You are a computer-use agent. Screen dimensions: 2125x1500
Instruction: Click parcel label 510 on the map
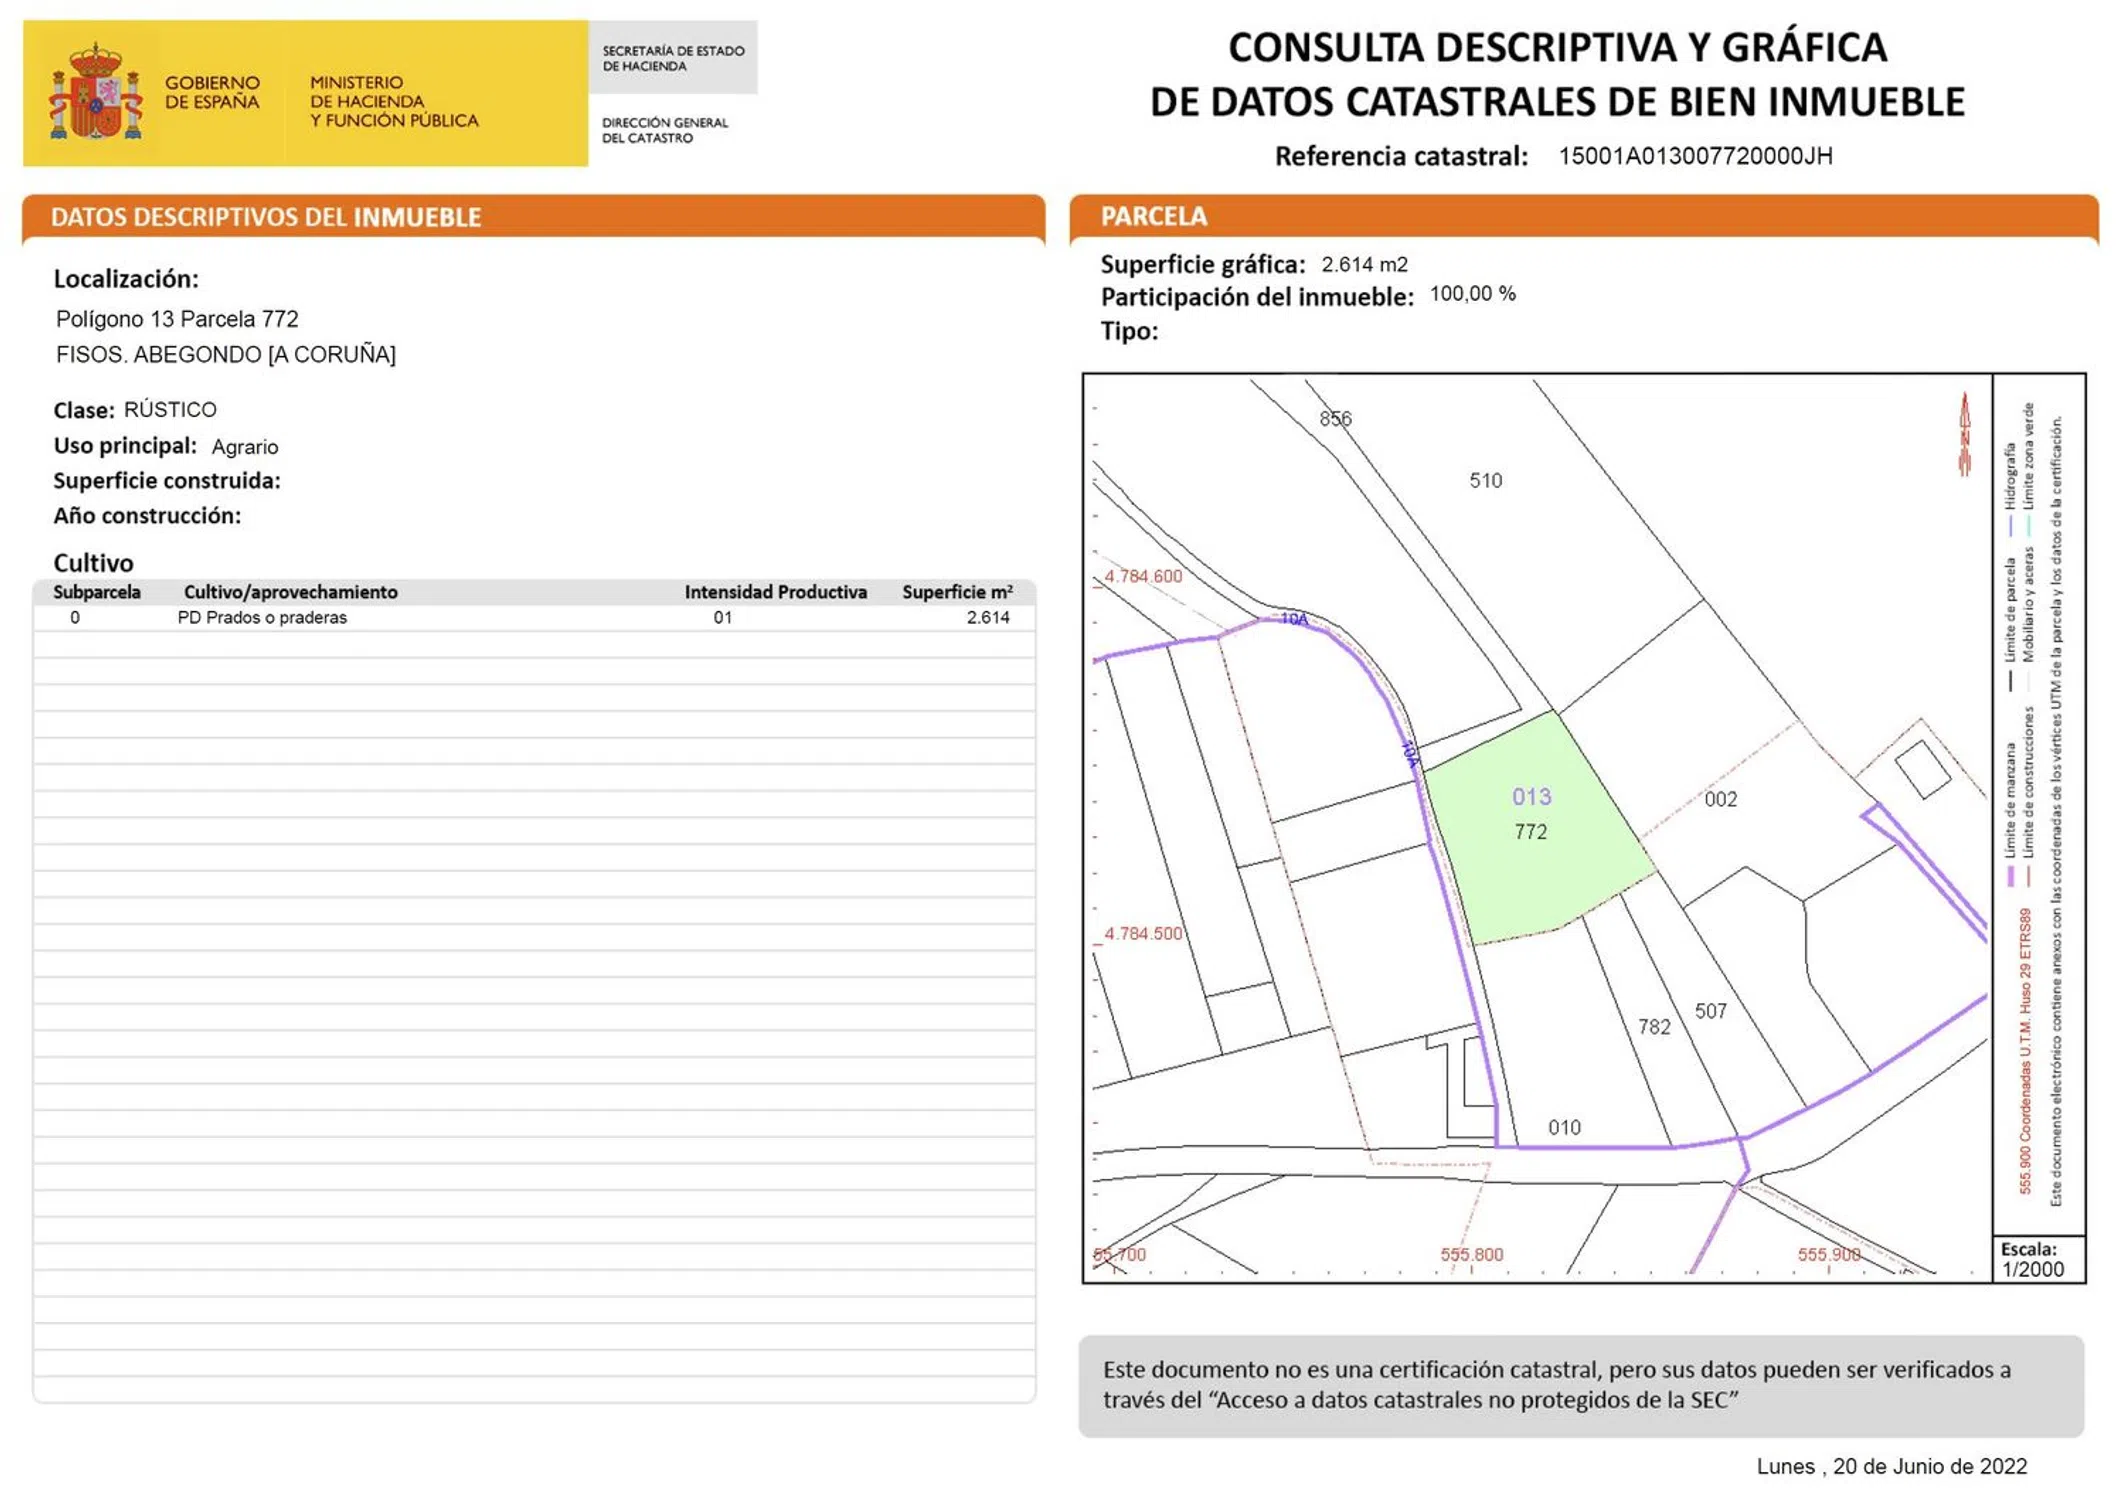(x=1485, y=481)
